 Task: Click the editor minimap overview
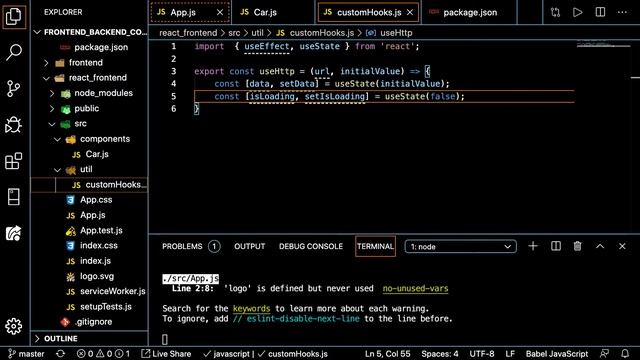(x=603, y=44)
